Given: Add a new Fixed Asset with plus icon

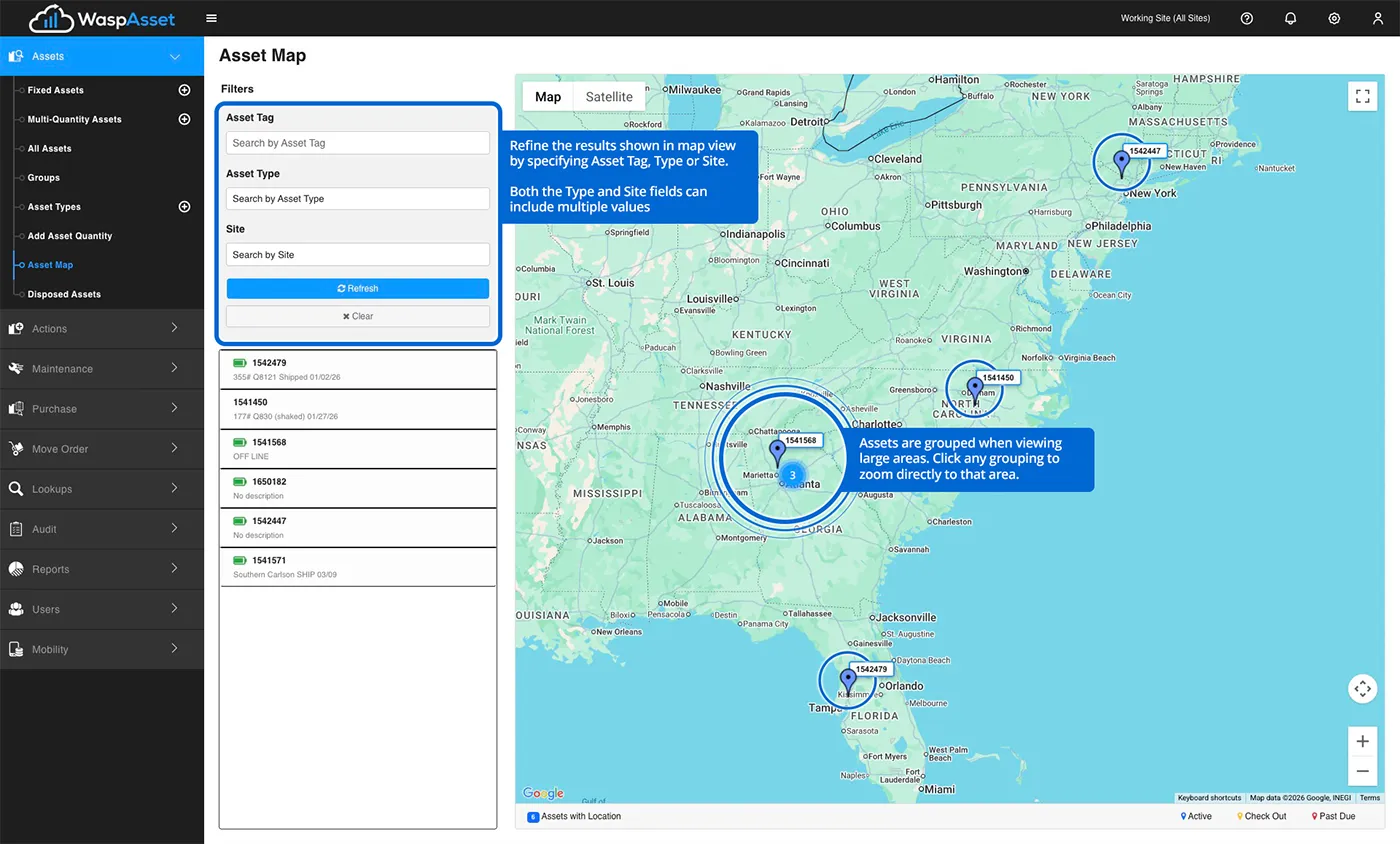Looking at the screenshot, I should tap(184, 90).
